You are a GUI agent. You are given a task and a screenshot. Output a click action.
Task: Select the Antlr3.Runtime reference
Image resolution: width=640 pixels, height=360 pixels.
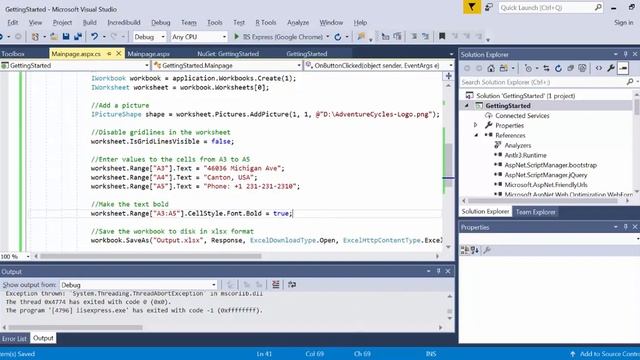(525, 155)
